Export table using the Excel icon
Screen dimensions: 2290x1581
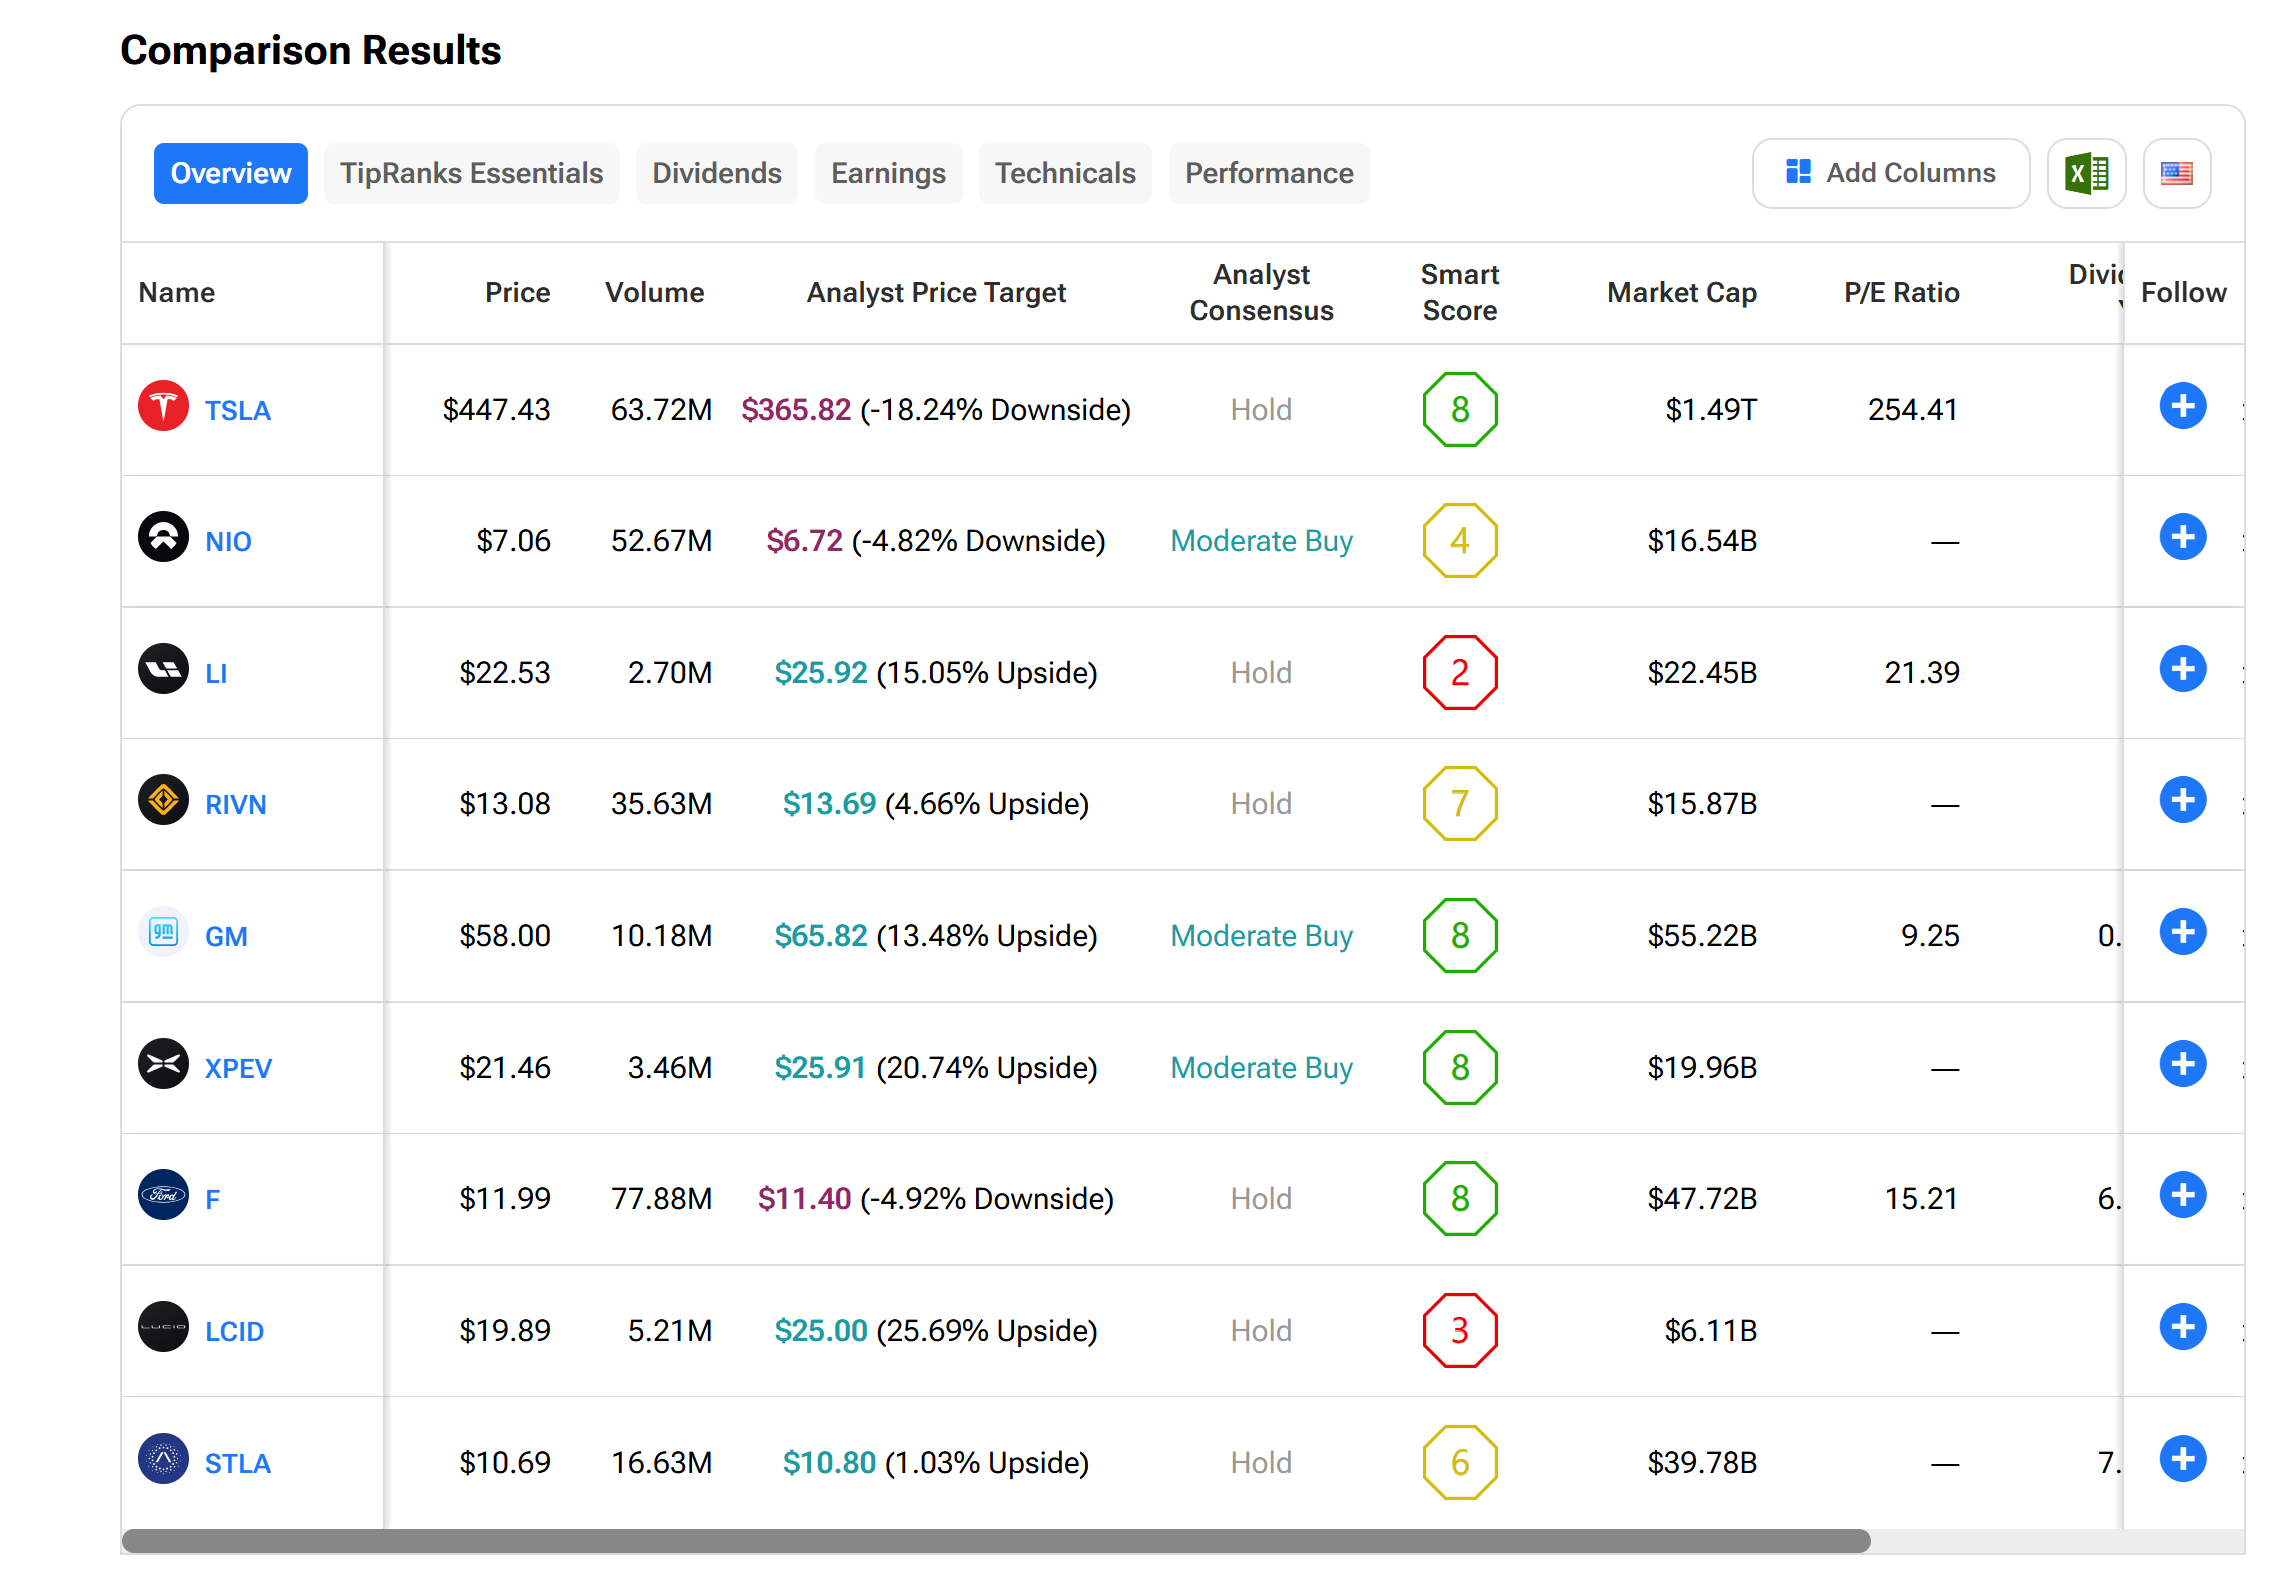pos(2085,174)
